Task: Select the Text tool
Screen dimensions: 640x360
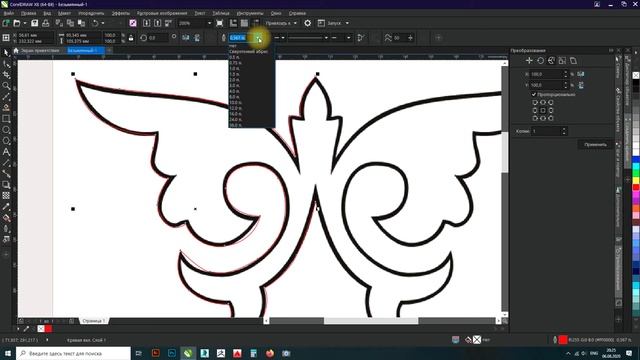Action: click(6, 152)
